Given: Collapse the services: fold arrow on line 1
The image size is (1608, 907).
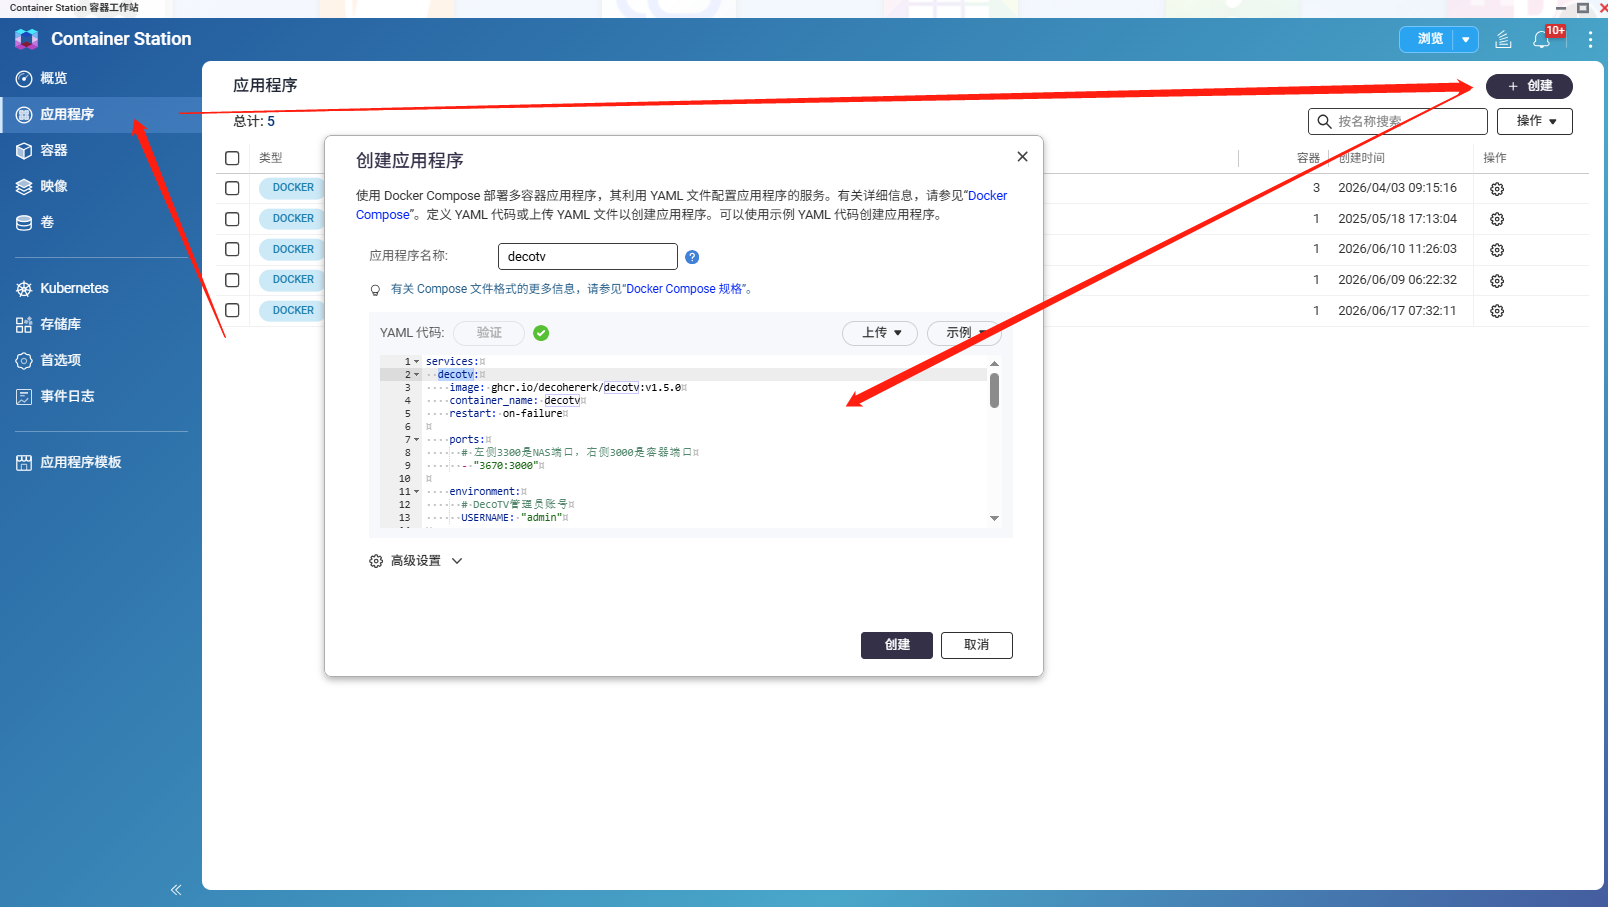Looking at the screenshot, I should pyautogui.click(x=417, y=362).
